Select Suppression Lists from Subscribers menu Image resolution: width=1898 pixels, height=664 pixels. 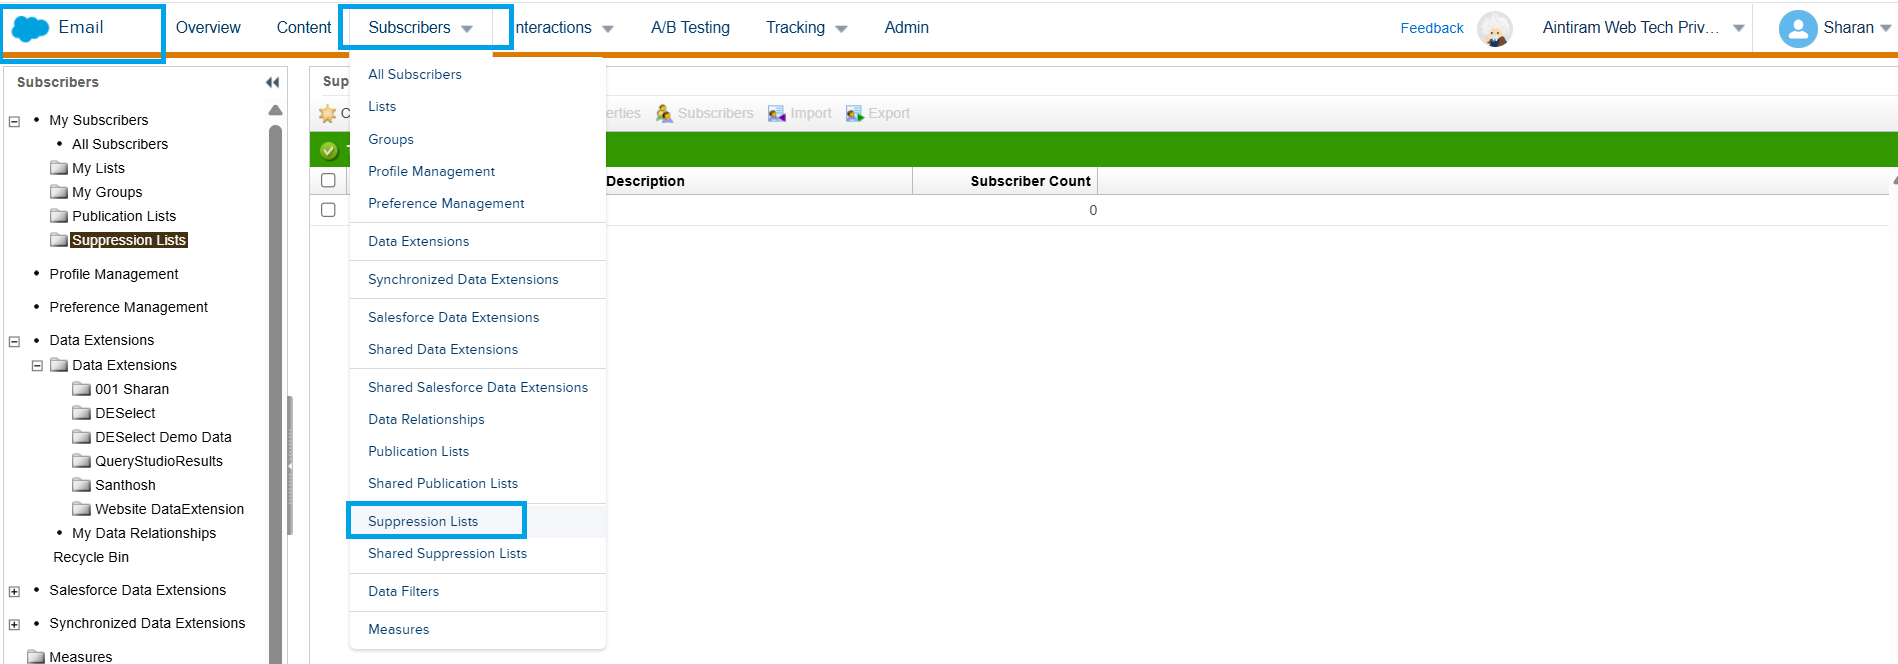click(x=423, y=521)
